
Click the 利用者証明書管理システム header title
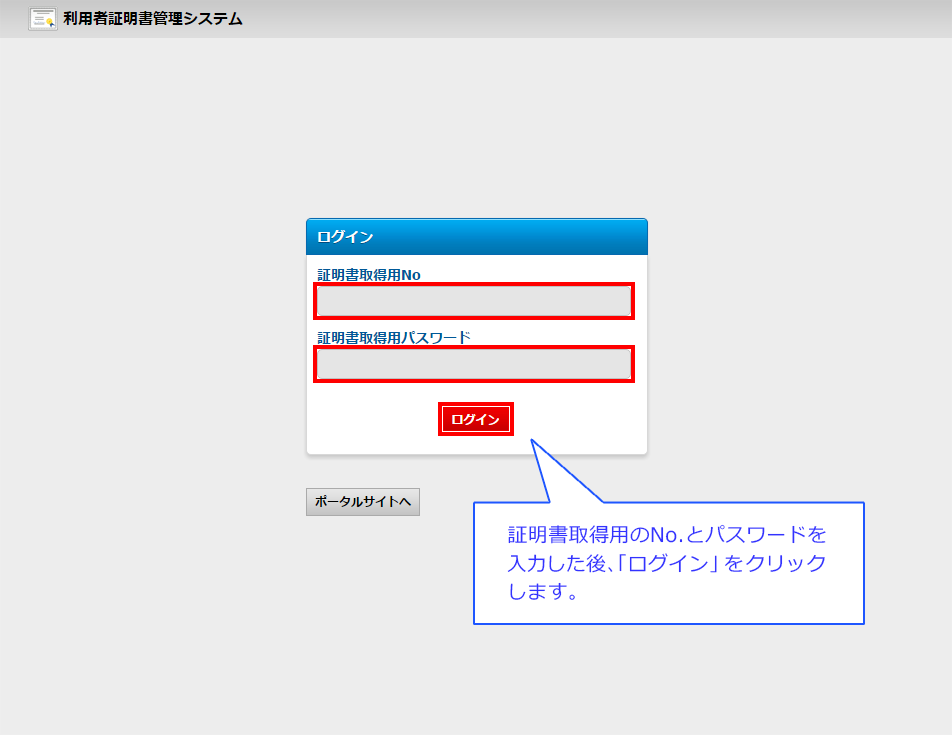tap(153, 19)
